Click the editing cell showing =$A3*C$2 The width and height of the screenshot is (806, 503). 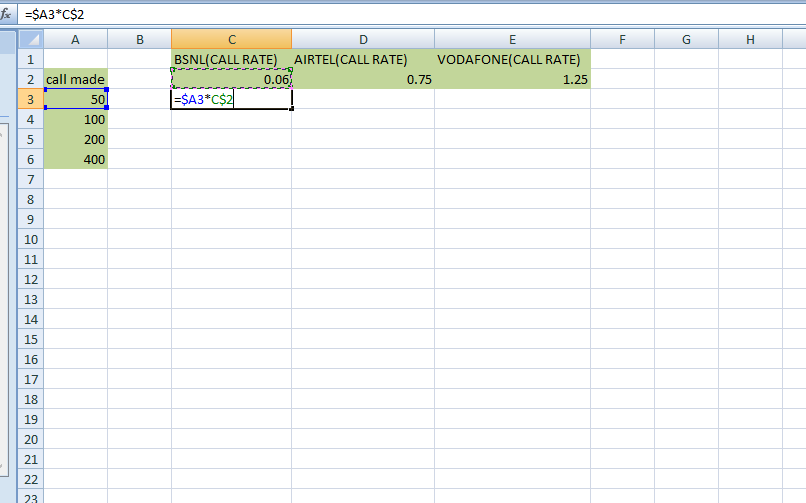pyautogui.click(x=232, y=100)
